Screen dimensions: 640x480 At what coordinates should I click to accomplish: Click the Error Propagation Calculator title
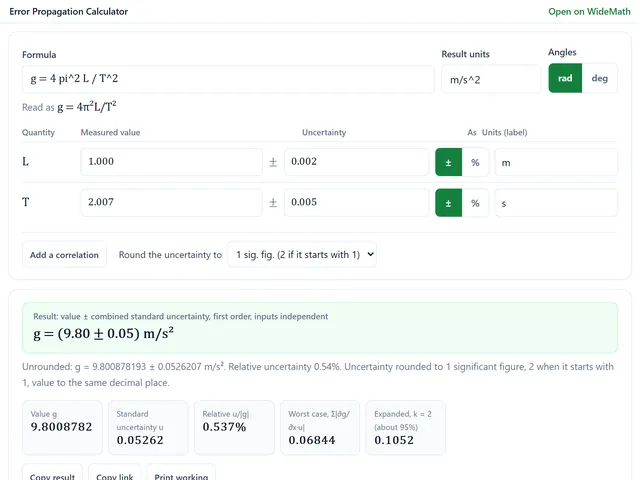[x=69, y=11]
